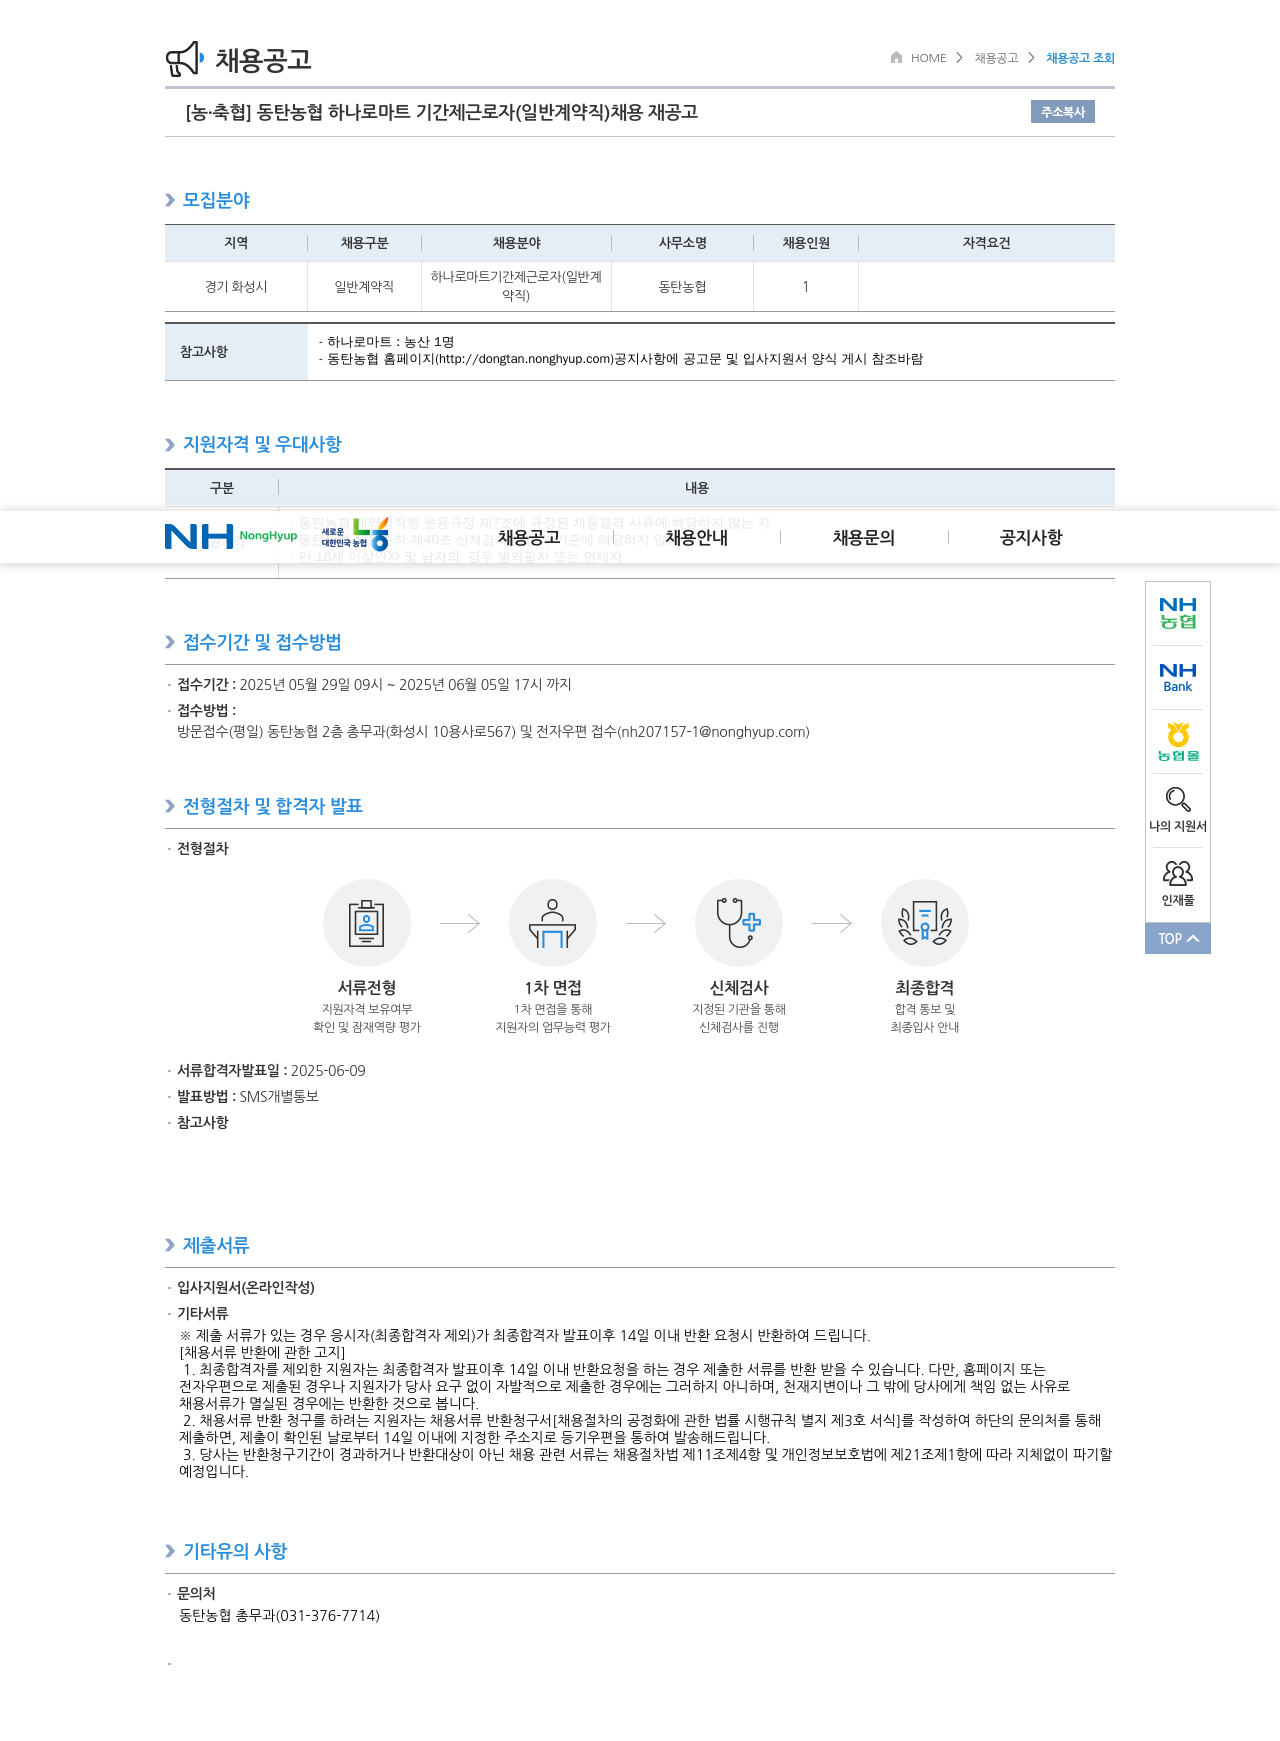
Task: Click the 접수기간 date range text
Action: [405, 685]
